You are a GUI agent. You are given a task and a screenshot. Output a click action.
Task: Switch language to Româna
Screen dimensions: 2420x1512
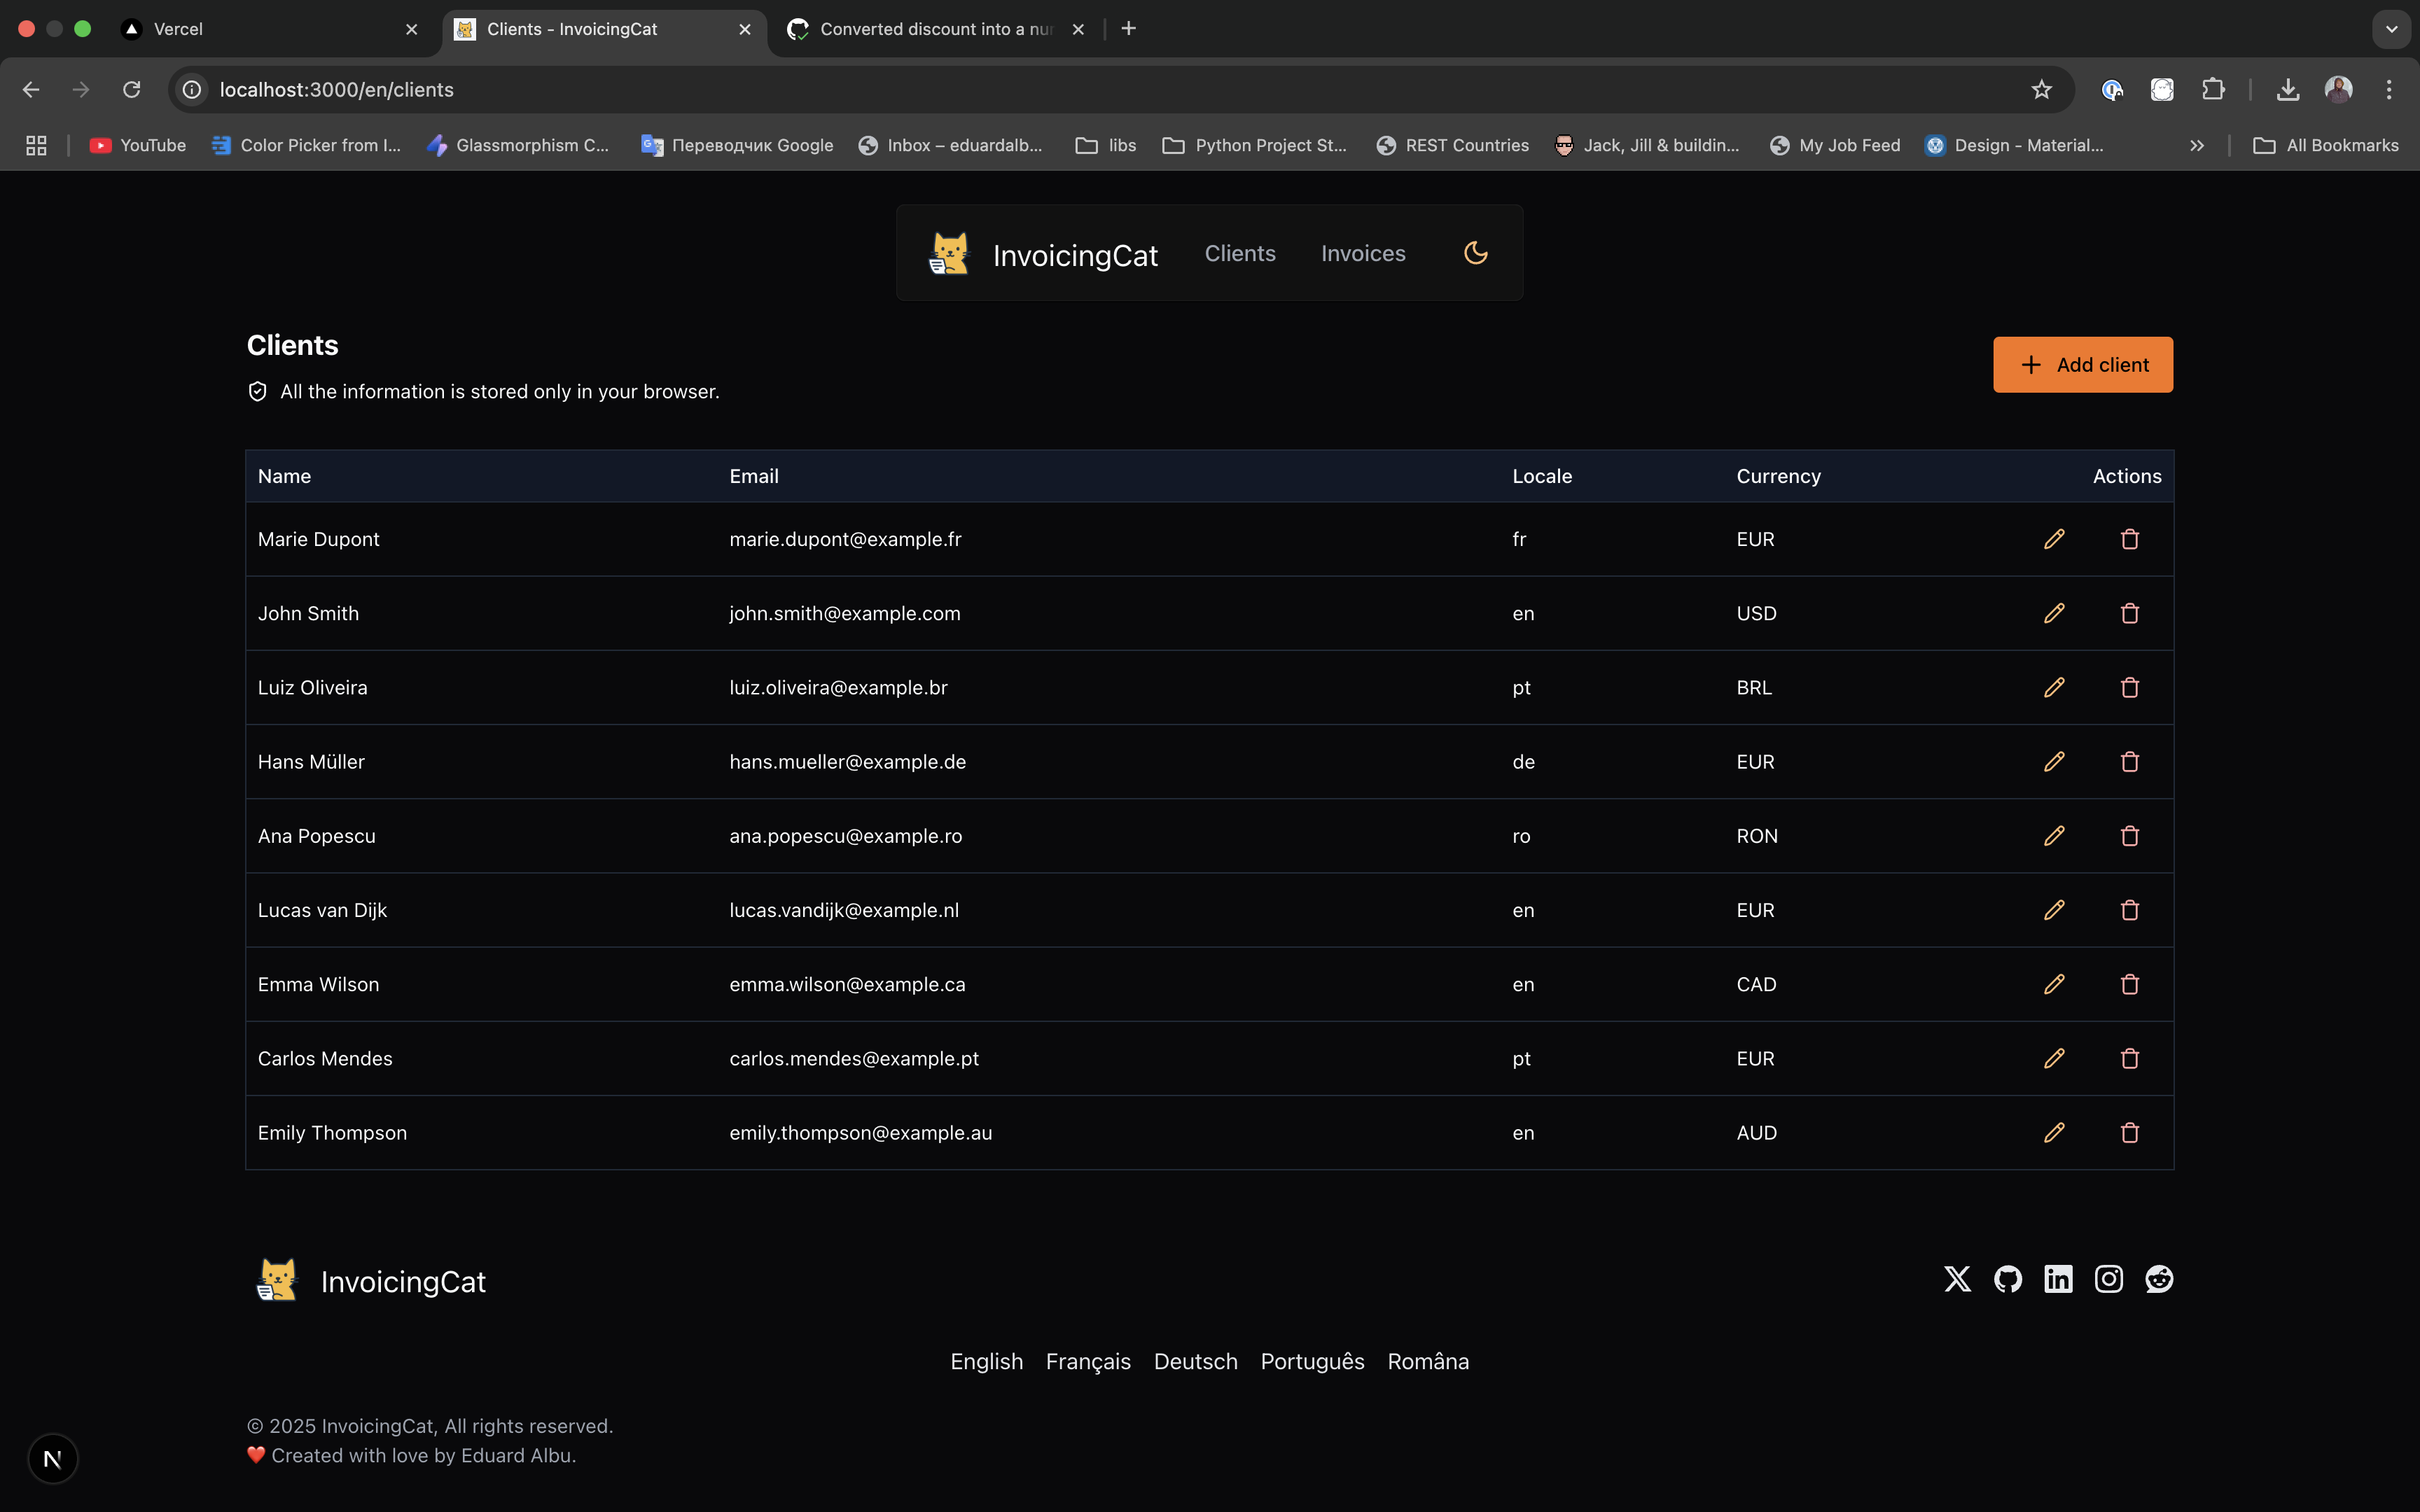pos(1428,1361)
